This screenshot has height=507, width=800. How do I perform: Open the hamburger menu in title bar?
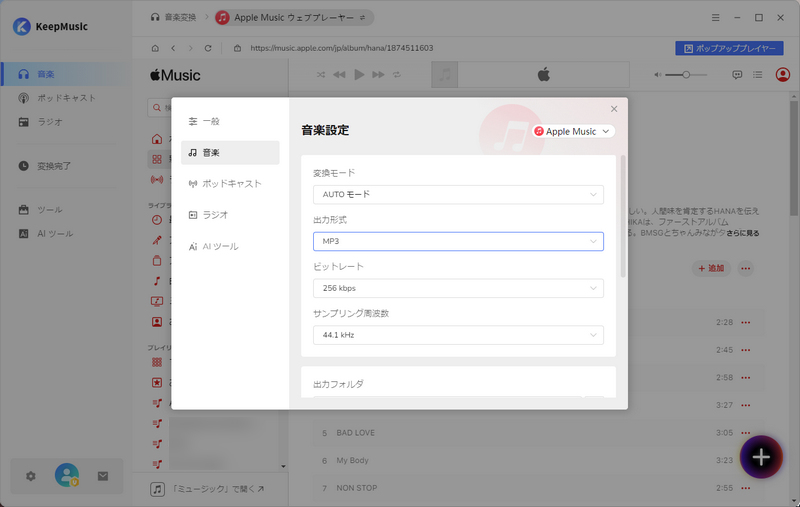(715, 18)
